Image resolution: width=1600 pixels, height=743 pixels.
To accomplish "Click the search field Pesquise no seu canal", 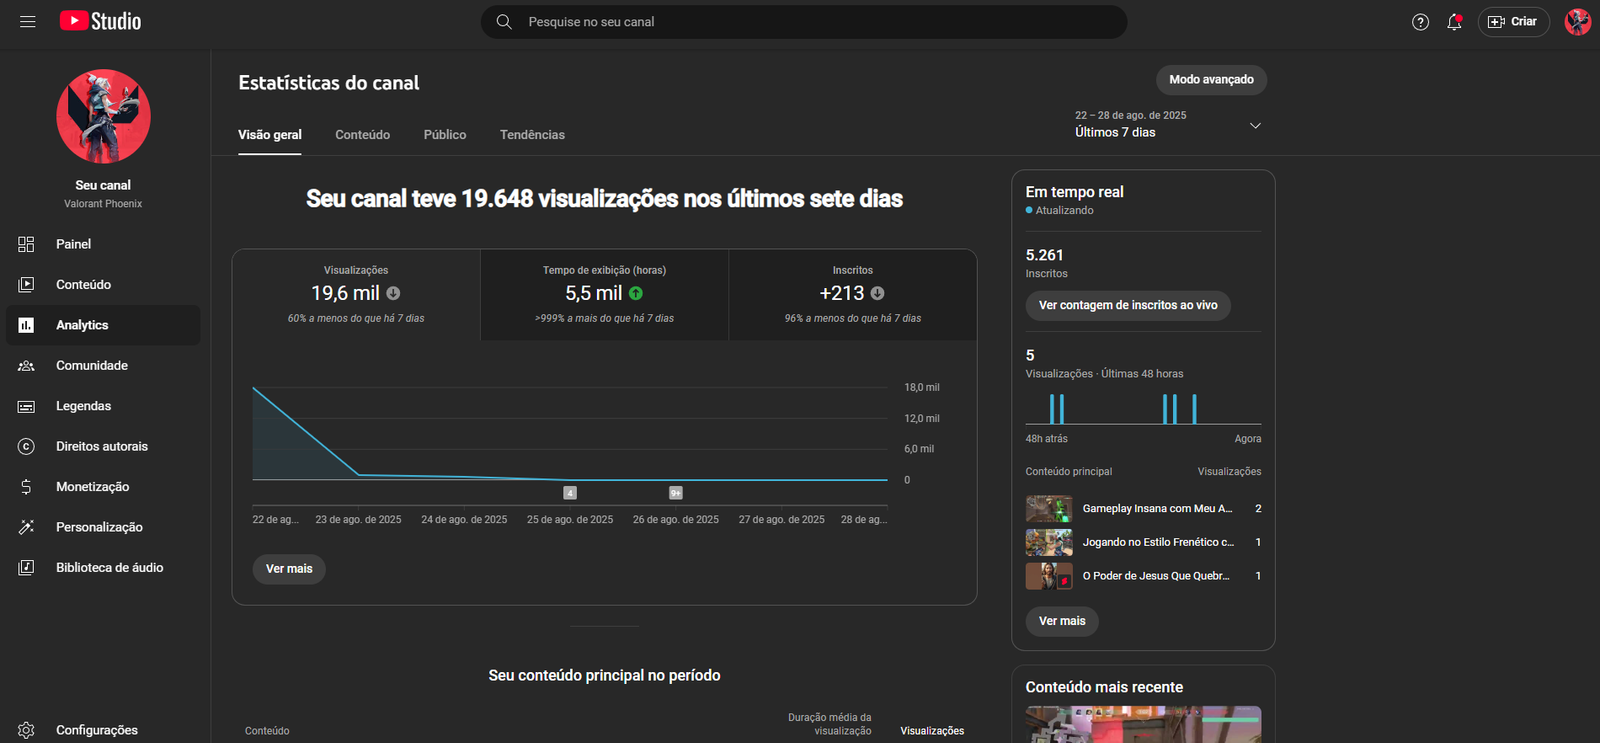I will (804, 22).
